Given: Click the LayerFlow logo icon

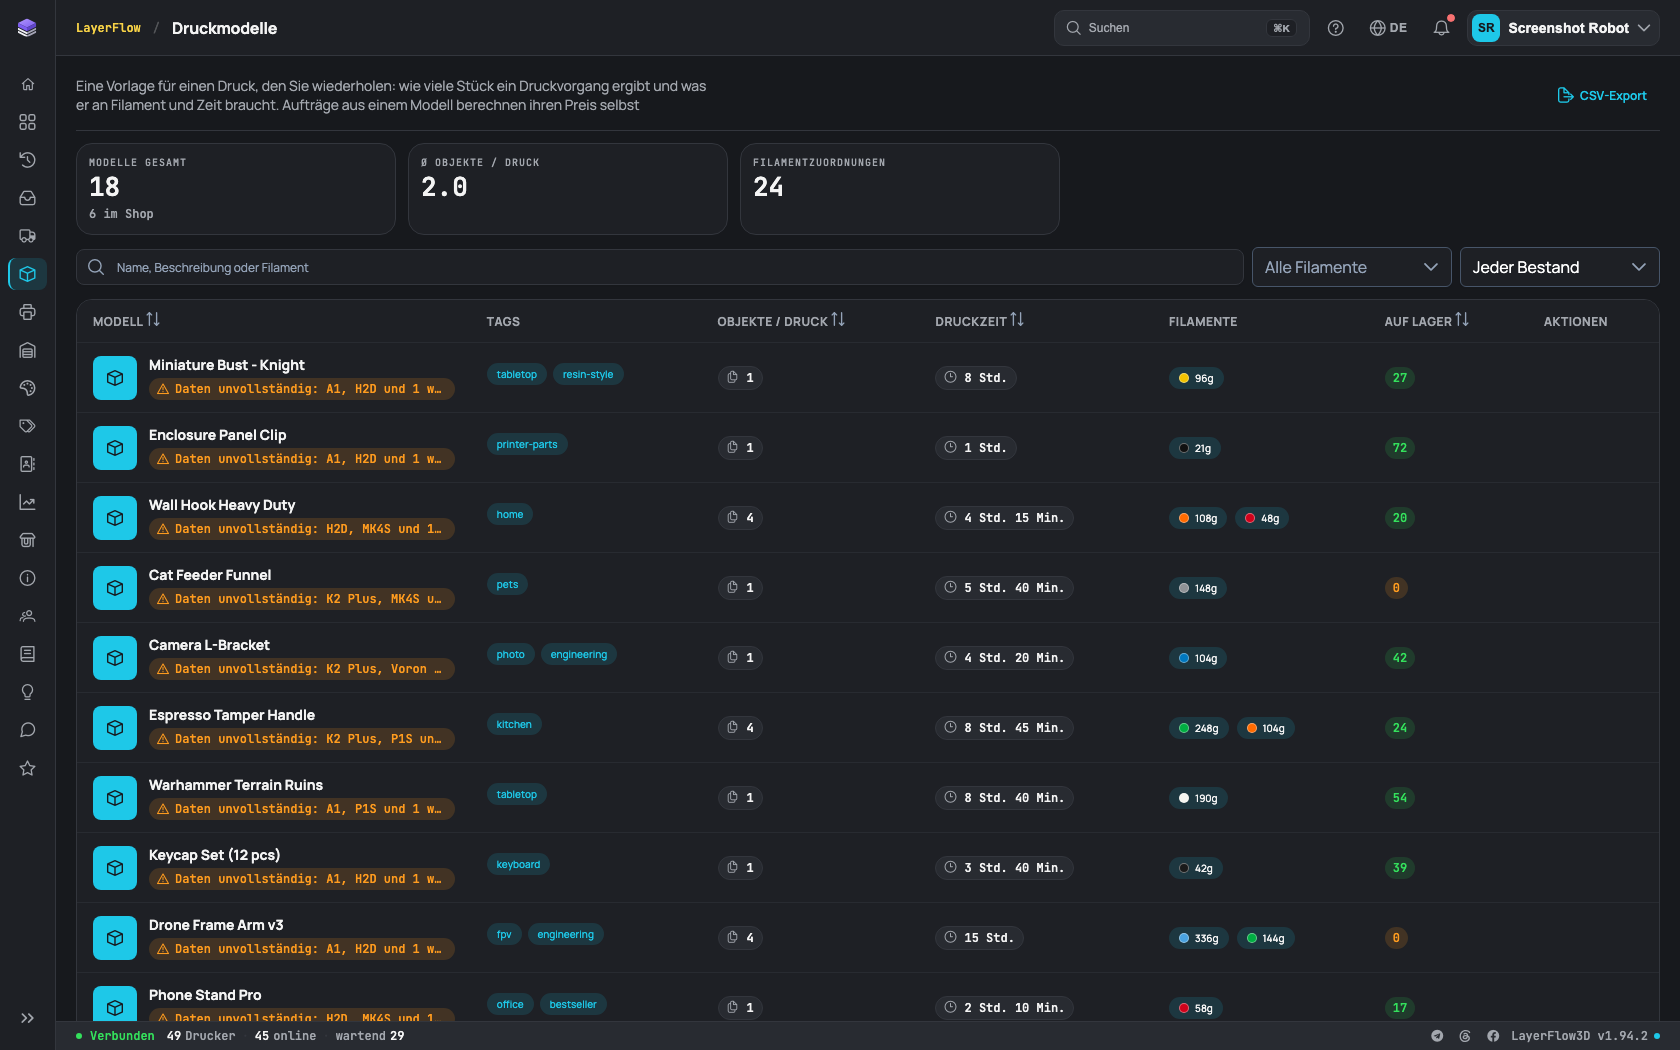Looking at the screenshot, I should (27, 28).
